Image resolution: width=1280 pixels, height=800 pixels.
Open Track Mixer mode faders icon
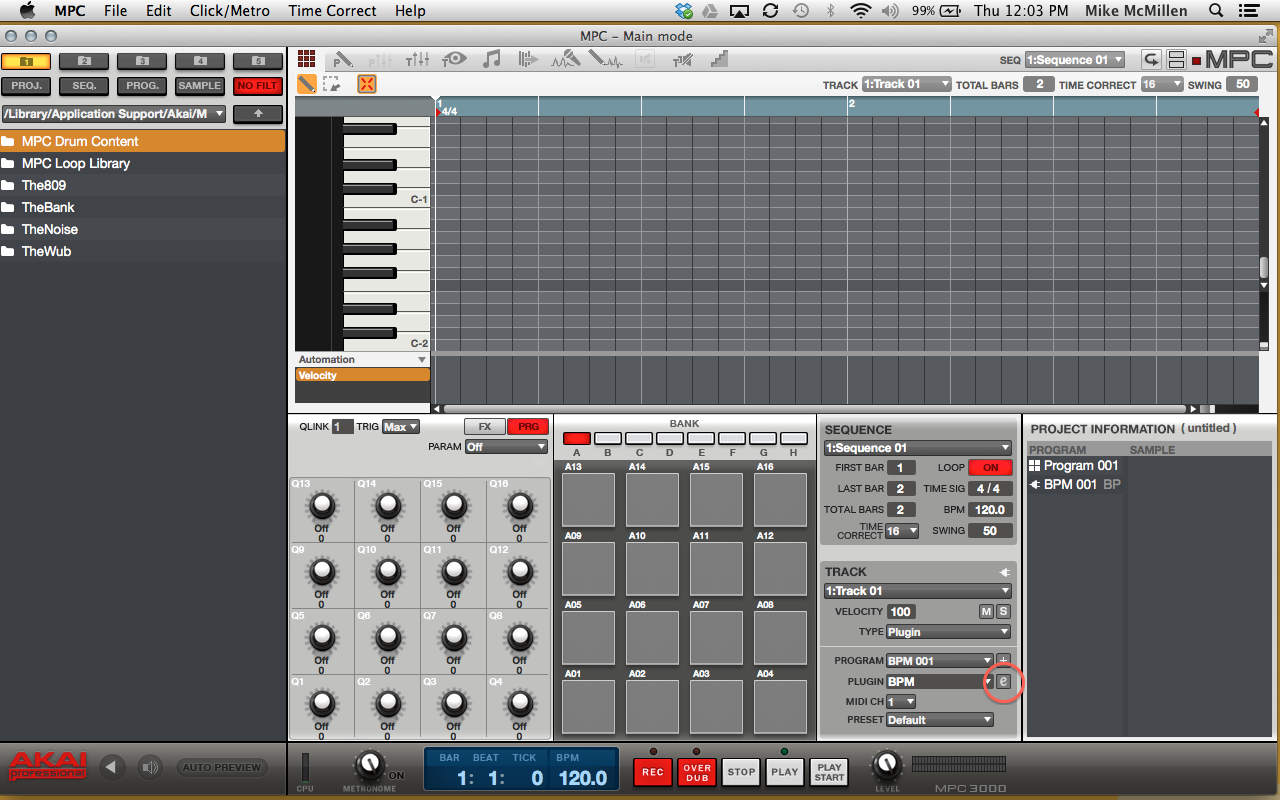coord(418,60)
